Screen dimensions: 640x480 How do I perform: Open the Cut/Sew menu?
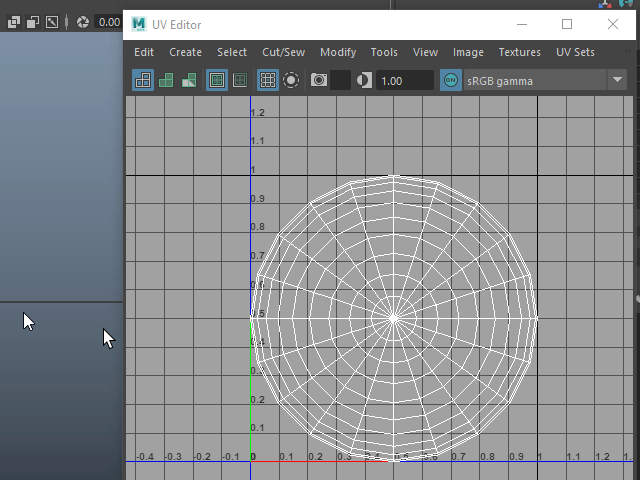tap(283, 52)
